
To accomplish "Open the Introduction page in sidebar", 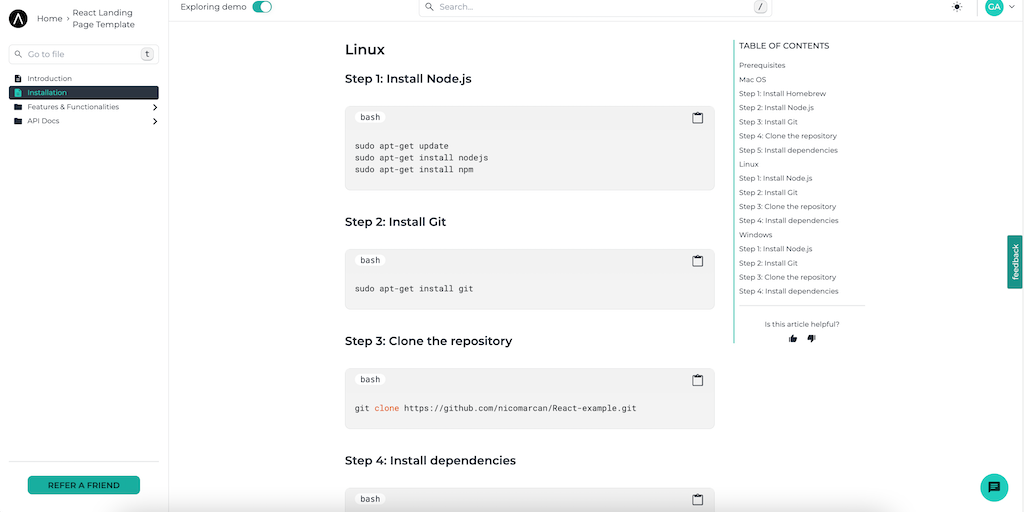I will click(49, 78).
